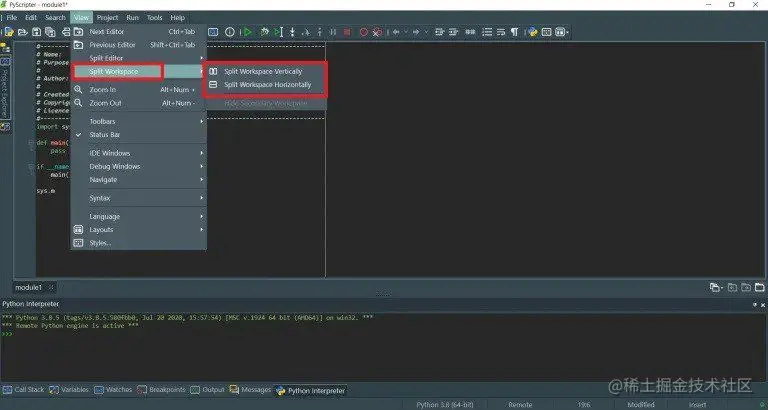The width and height of the screenshot is (768, 410).
Task: Click the Clear All Breakpoints icon
Action: pos(377,32)
